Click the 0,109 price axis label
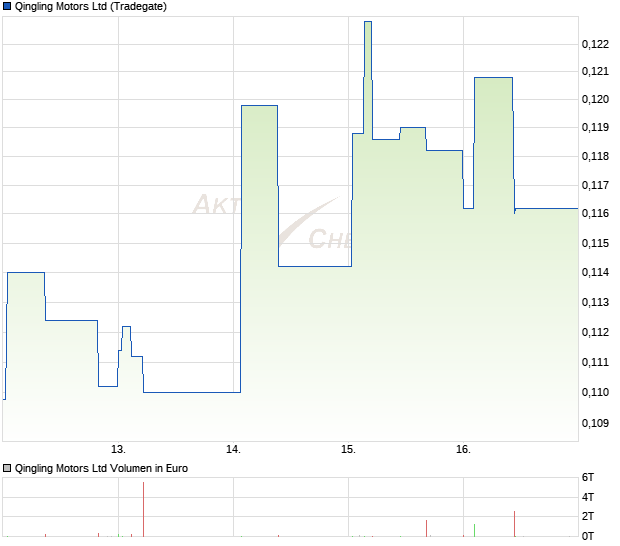Screen dimensions: 620x546 pyautogui.click(x=595, y=423)
